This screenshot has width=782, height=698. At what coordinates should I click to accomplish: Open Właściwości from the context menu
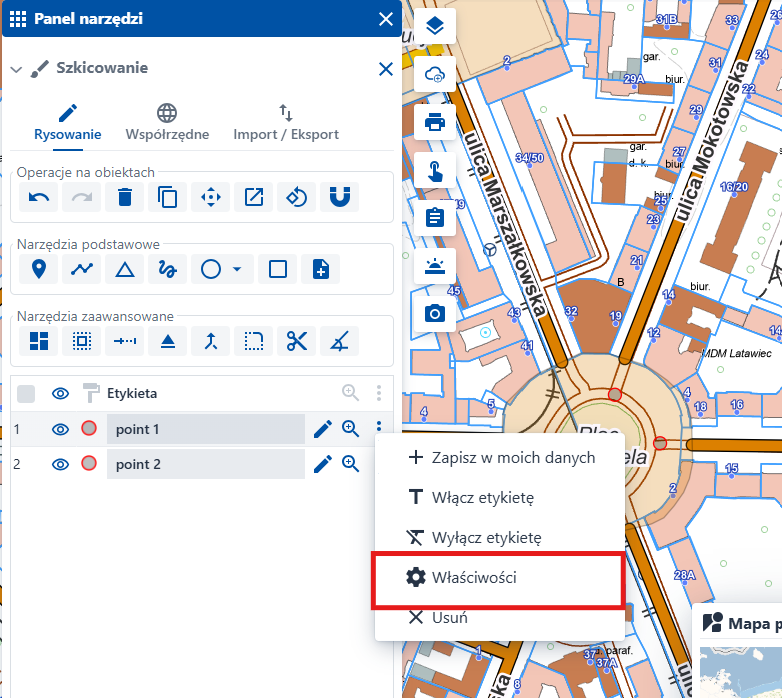click(499, 578)
